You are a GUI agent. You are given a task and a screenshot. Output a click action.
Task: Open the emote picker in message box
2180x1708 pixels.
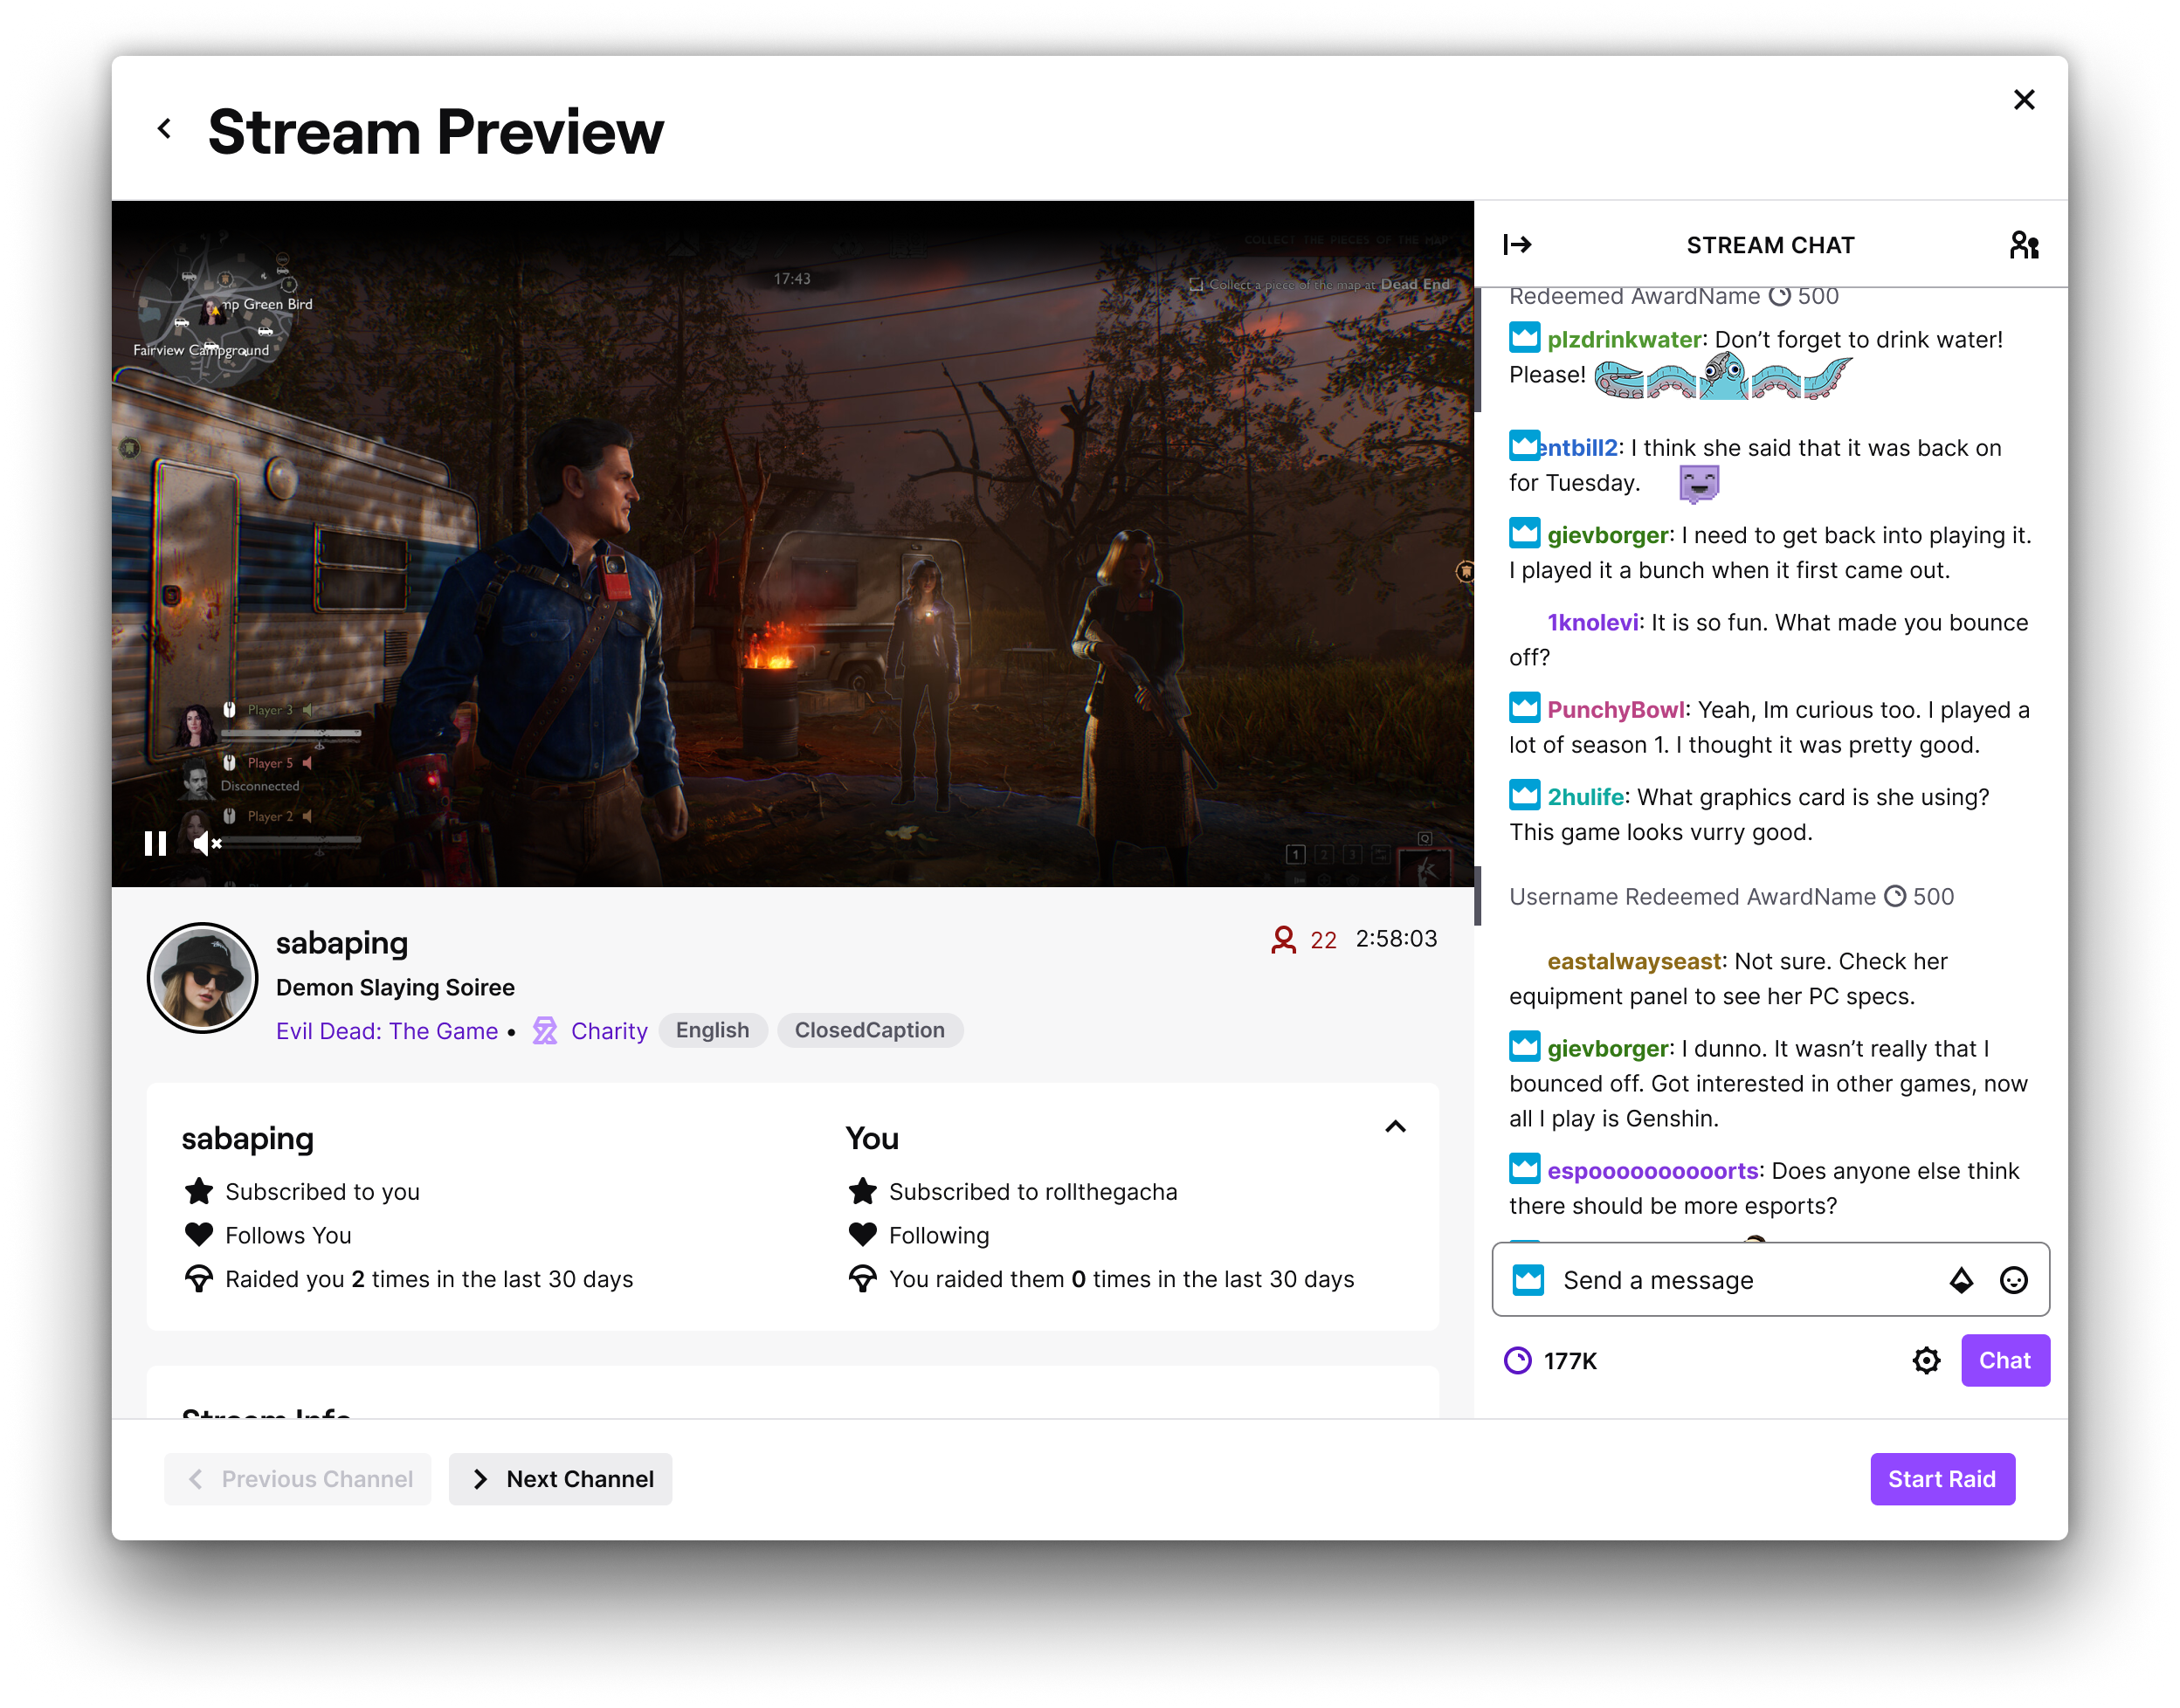[x=2013, y=1280]
